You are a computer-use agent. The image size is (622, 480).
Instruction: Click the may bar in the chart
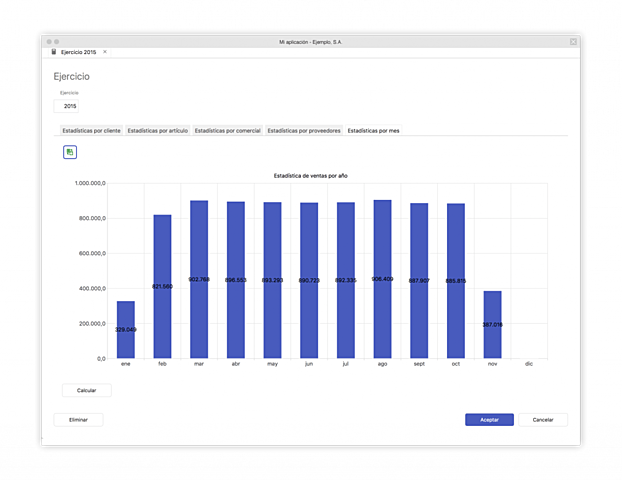pyautogui.click(x=273, y=280)
